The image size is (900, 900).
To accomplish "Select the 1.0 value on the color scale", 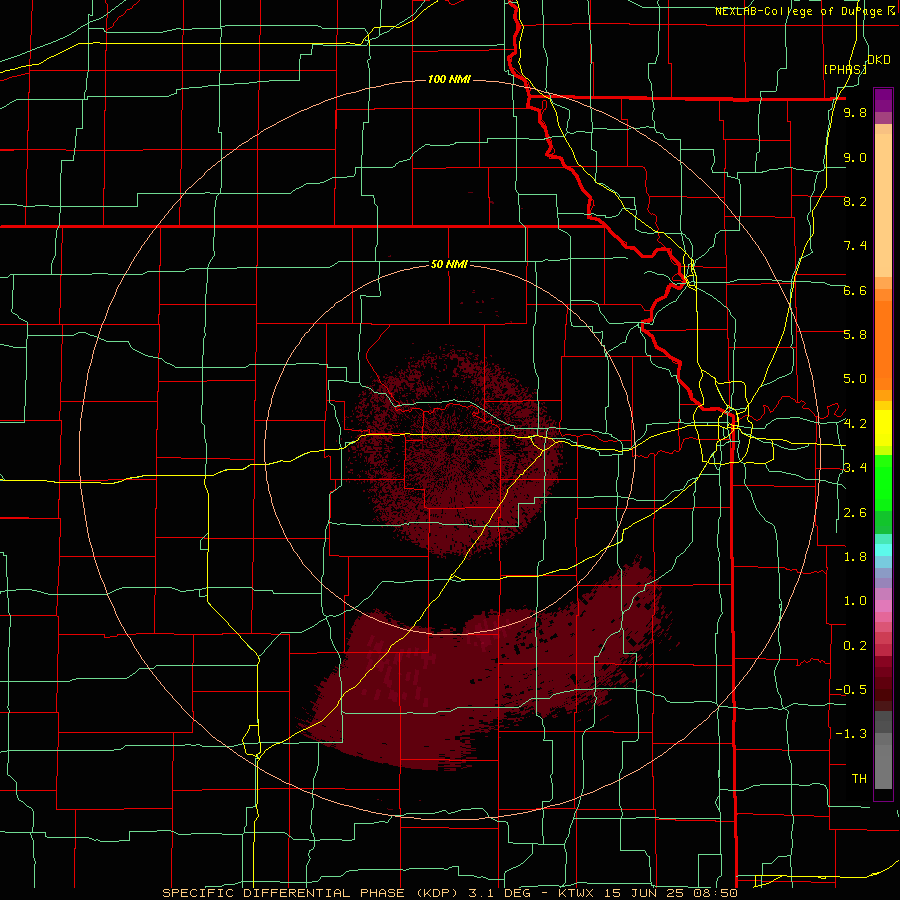I will point(855,601).
